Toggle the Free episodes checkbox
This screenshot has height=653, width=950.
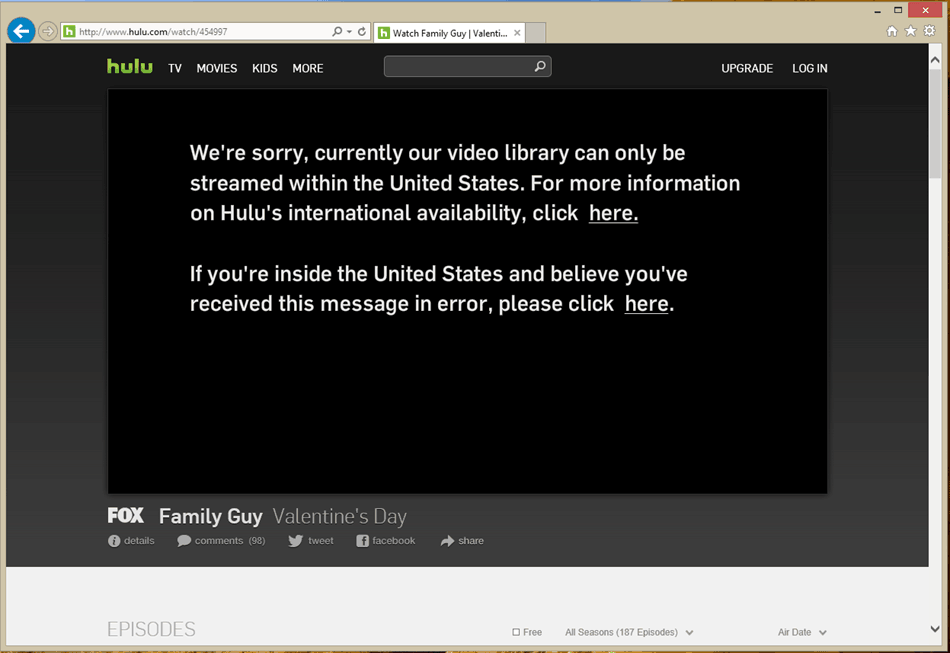click(516, 632)
